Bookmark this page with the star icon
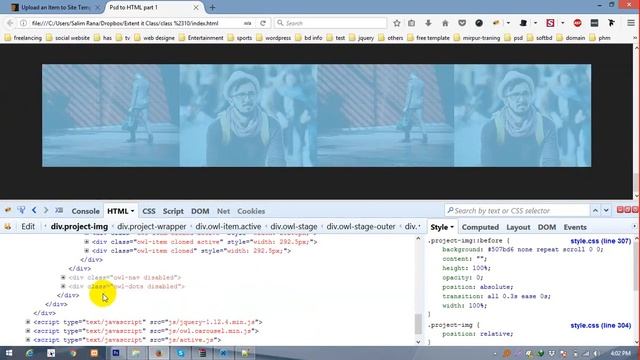This screenshot has width=640, height=360. pyautogui.click(x=396, y=23)
